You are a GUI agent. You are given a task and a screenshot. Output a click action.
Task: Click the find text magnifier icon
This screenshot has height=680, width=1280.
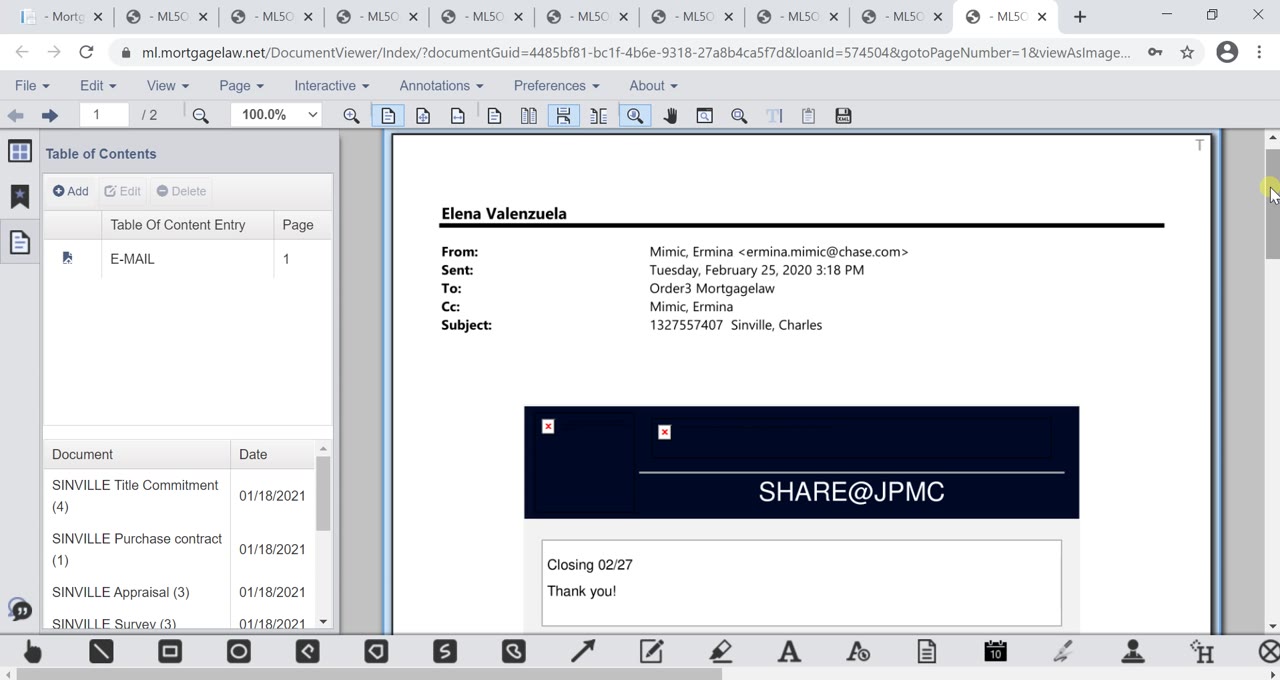tap(739, 116)
